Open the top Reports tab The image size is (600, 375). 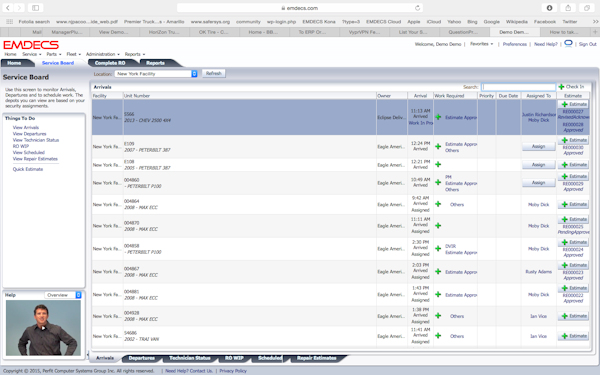155,63
